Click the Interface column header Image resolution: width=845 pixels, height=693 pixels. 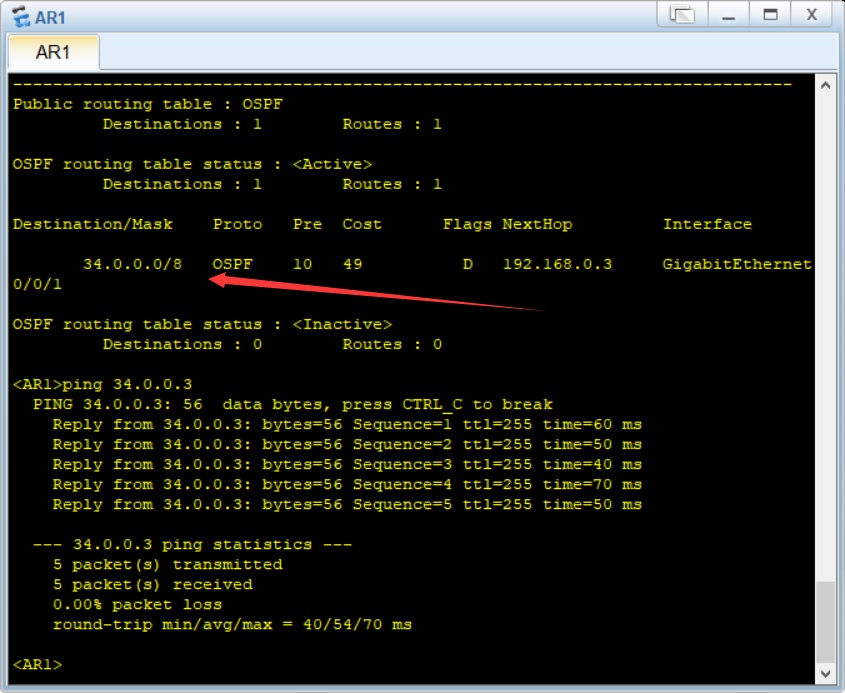click(x=707, y=224)
